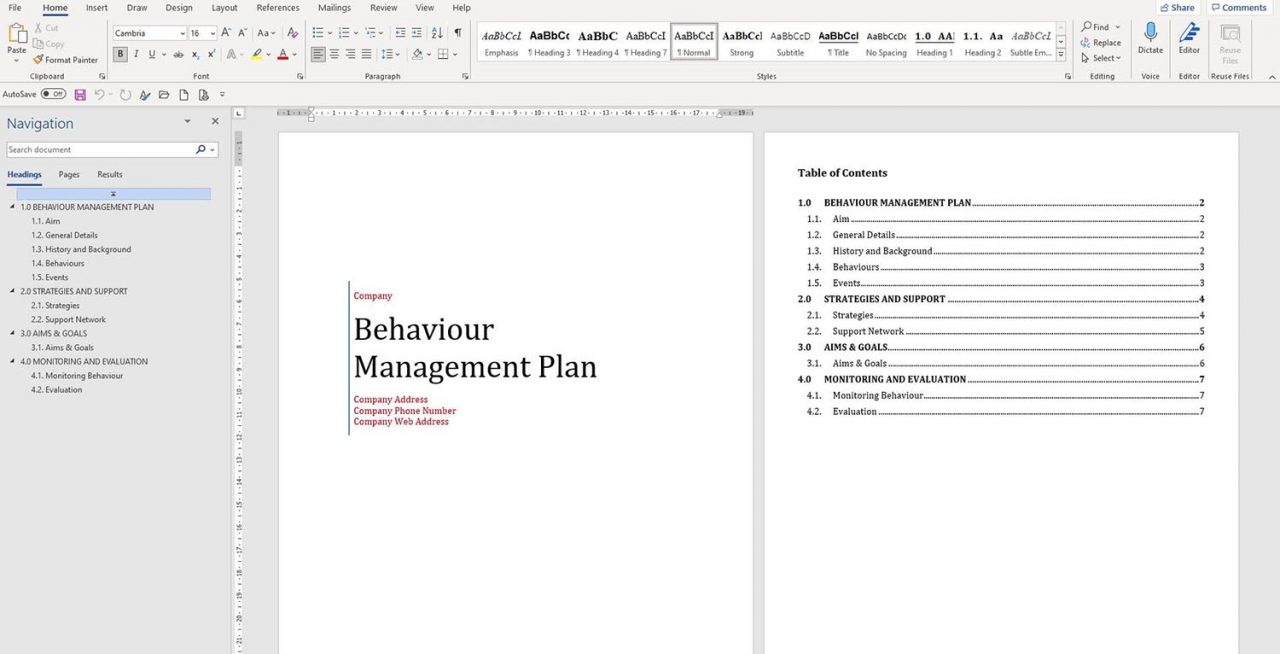Enable Italic formatting
This screenshot has height=654, width=1280.
[135, 54]
